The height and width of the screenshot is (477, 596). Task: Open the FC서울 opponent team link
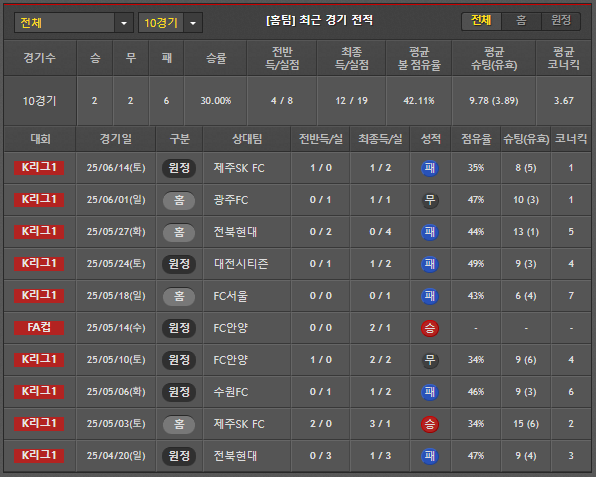[x=231, y=296]
